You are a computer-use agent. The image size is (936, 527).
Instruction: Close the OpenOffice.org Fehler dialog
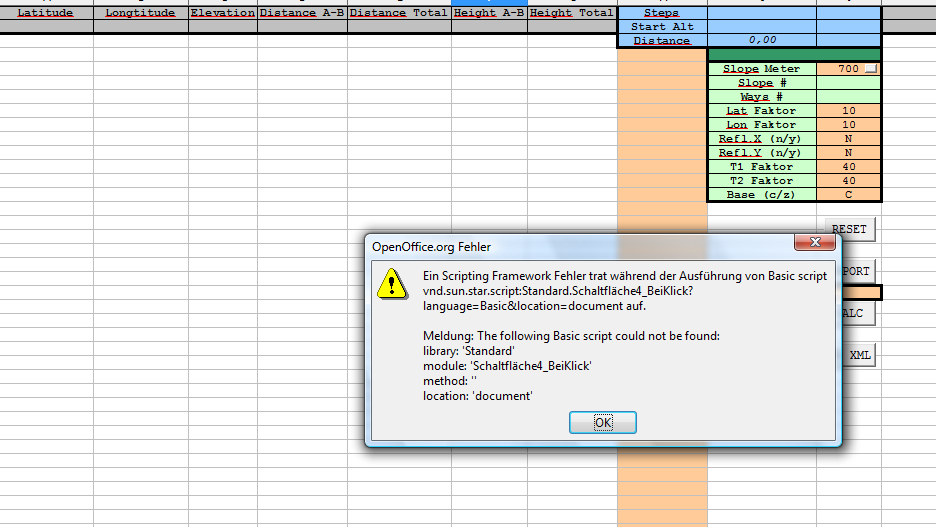point(815,243)
